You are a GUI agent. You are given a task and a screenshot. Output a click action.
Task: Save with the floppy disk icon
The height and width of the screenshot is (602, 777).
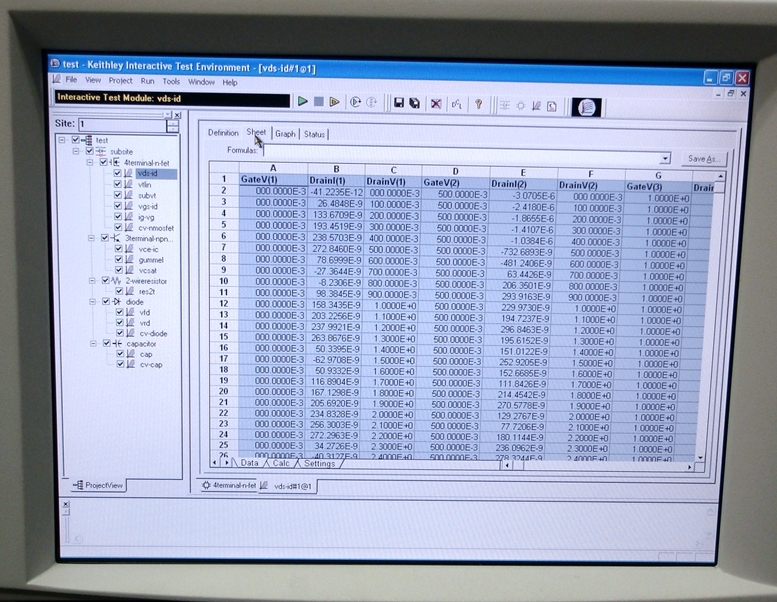click(398, 103)
